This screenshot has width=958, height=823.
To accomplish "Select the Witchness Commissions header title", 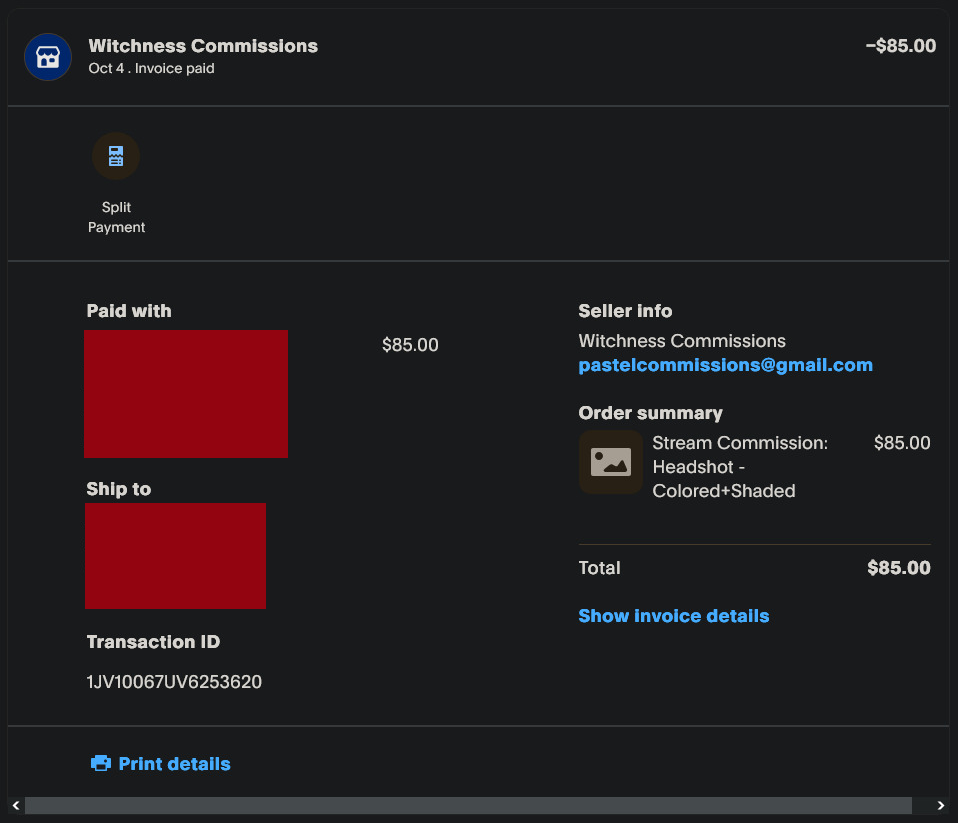I will tap(203, 46).
